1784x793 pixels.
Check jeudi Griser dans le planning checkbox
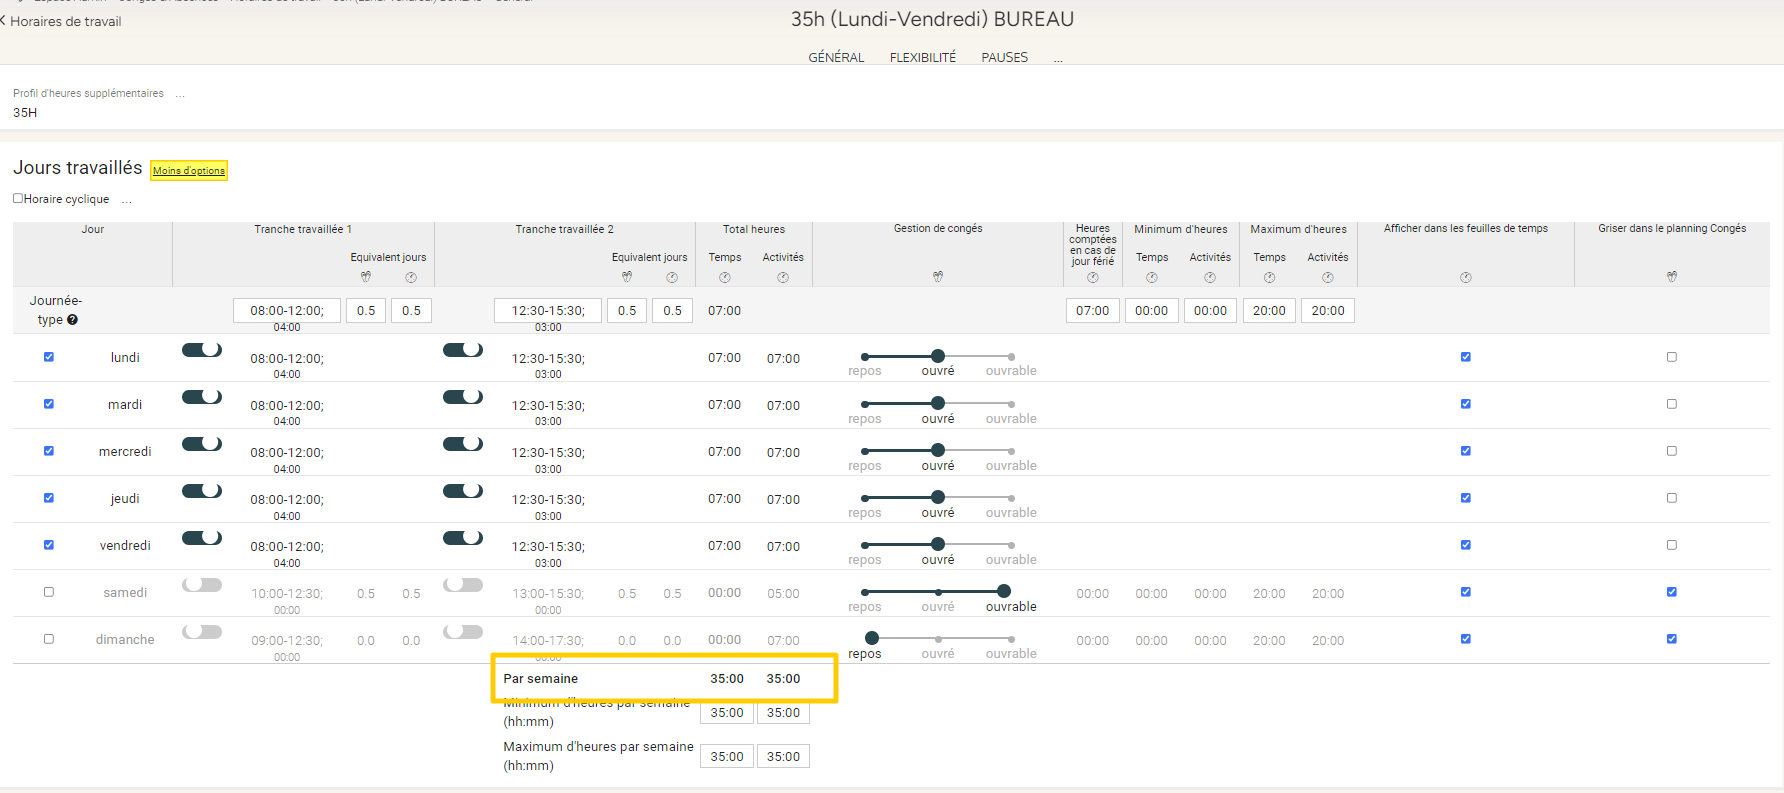tap(1672, 498)
